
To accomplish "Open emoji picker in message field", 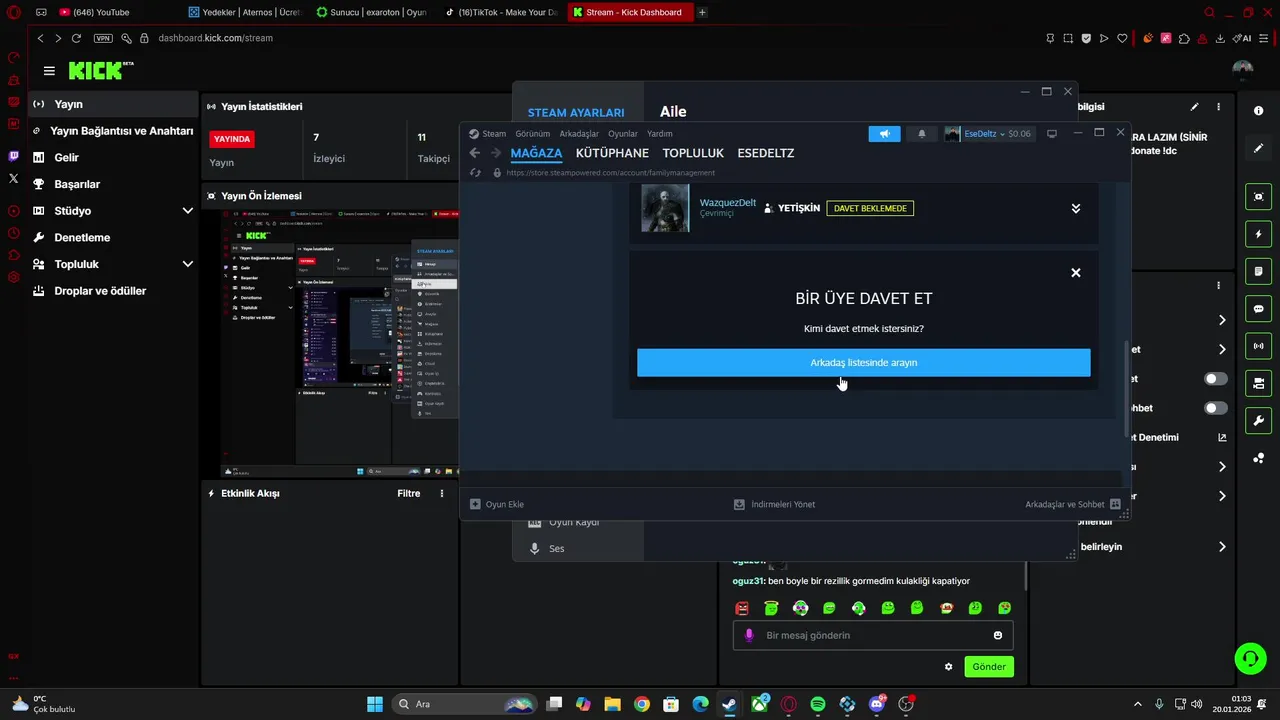I will 998,635.
